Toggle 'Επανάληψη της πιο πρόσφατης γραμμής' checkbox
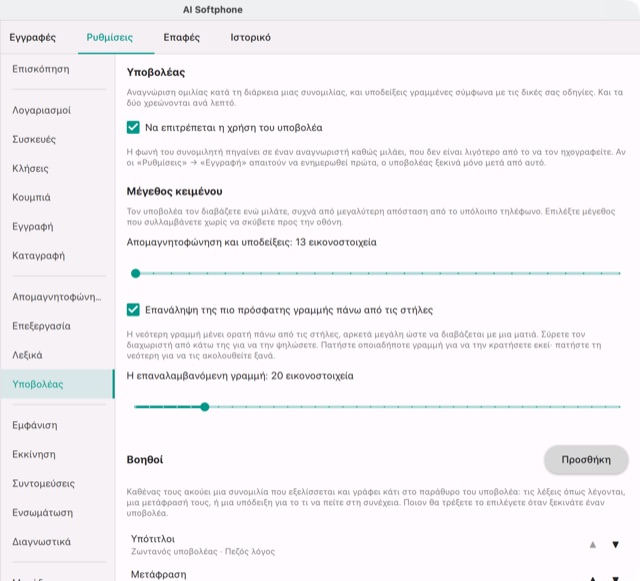This screenshot has height=581, width=640. [x=133, y=309]
